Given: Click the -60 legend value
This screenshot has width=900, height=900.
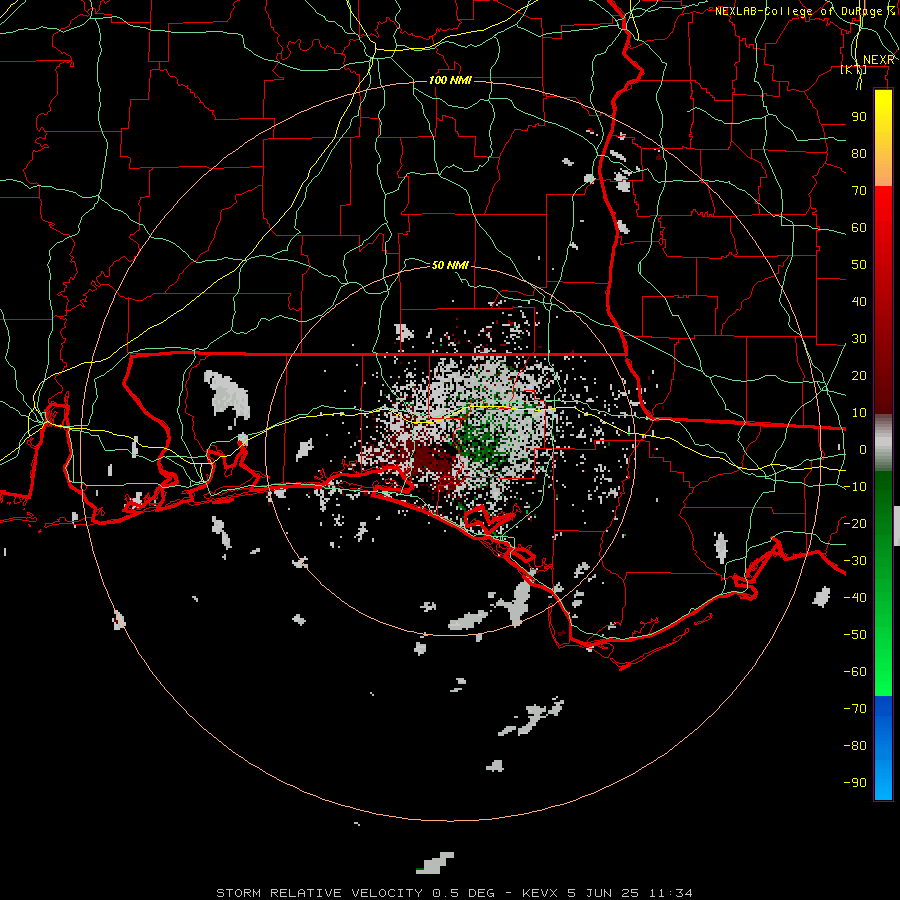Looking at the screenshot, I should (855, 672).
